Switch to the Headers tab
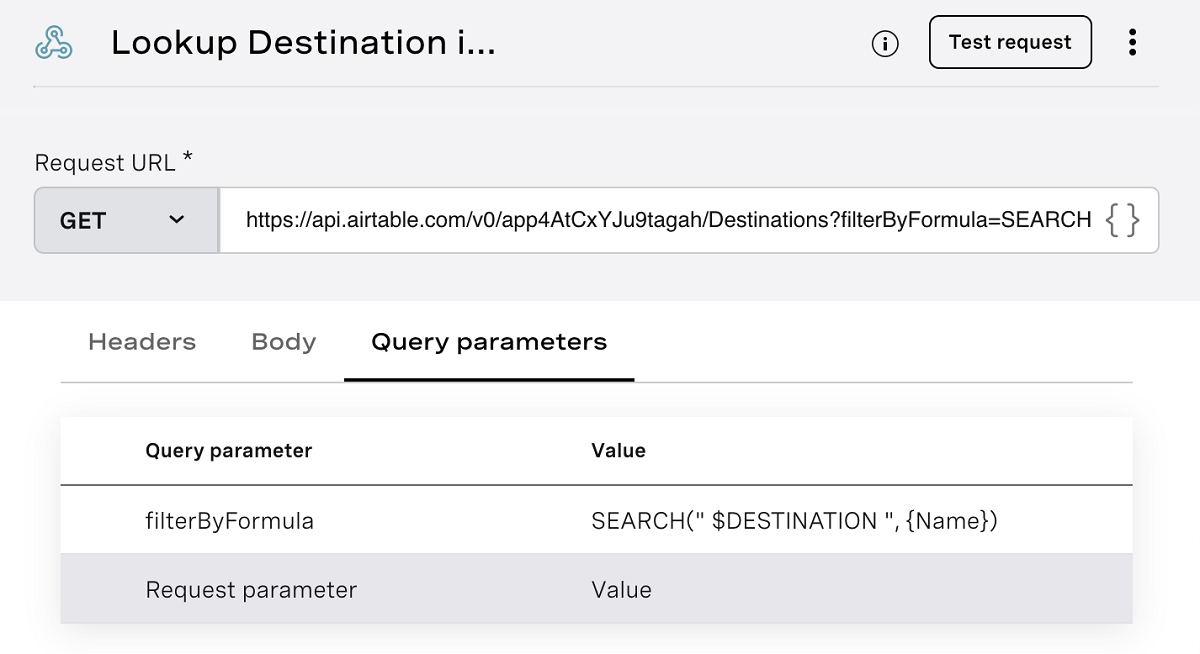 click(x=142, y=342)
